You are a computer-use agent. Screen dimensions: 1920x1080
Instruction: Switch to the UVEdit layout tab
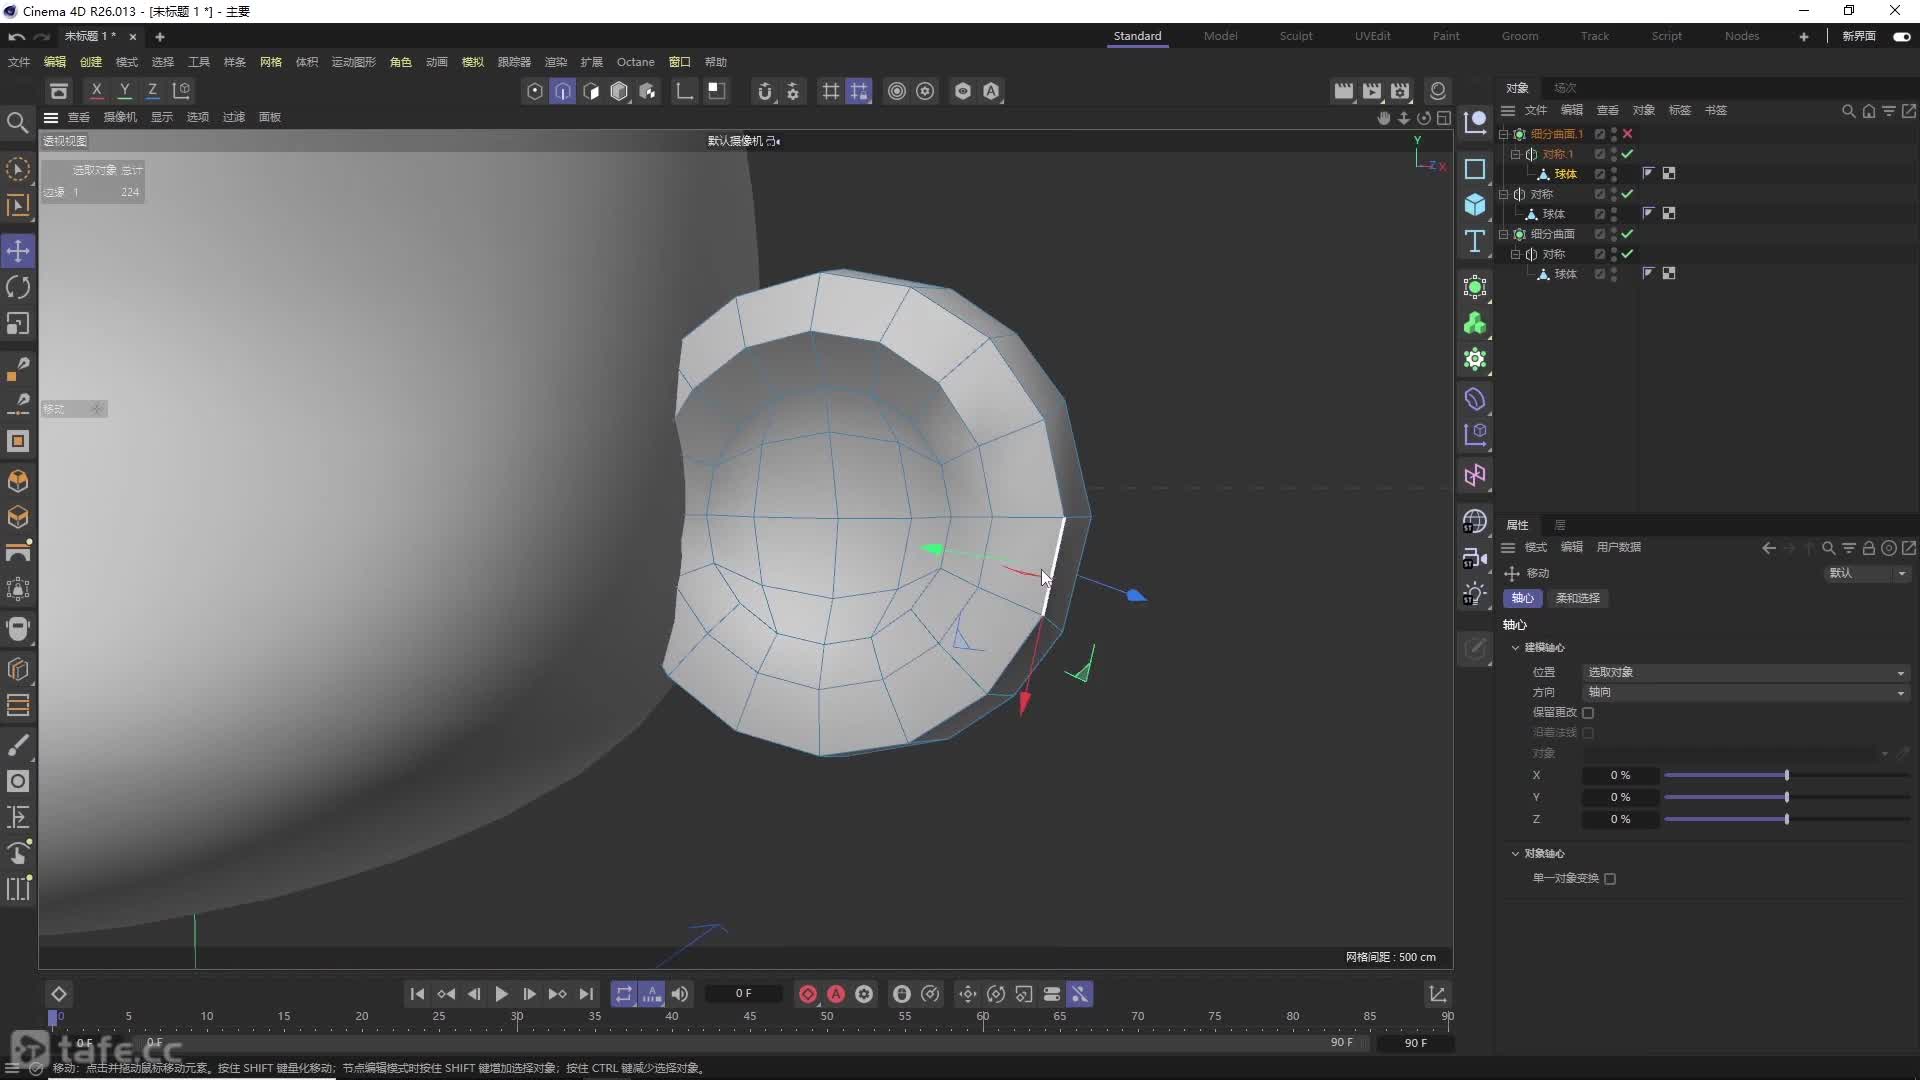click(x=1372, y=36)
